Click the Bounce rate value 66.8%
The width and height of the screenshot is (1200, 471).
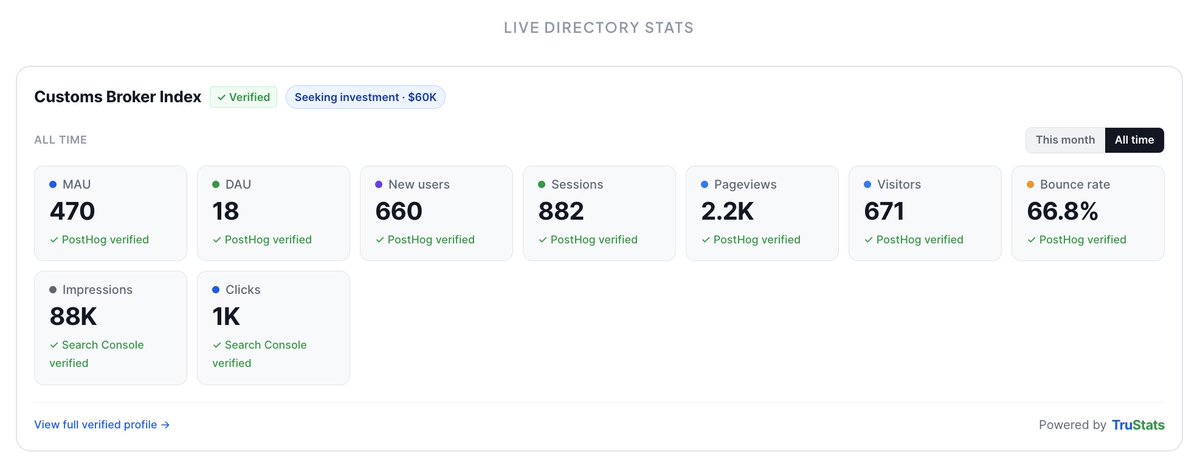(x=1063, y=212)
